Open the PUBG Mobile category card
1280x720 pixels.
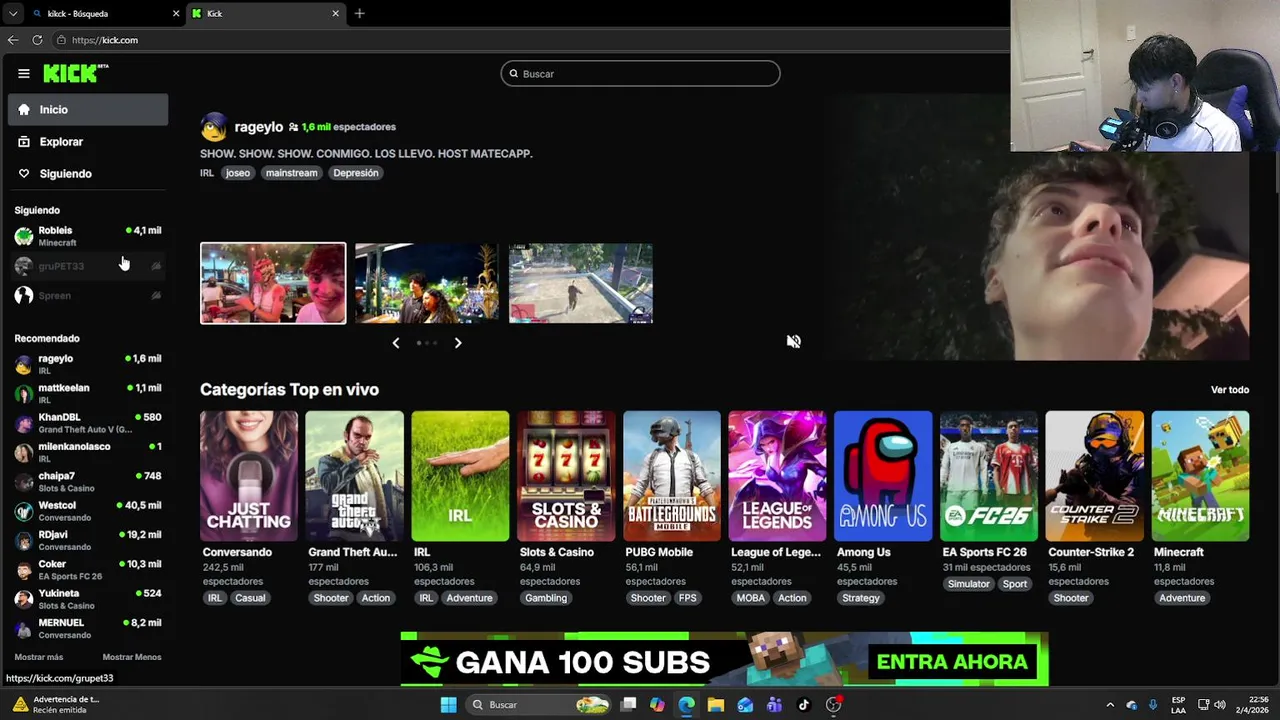click(x=672, y=476)
